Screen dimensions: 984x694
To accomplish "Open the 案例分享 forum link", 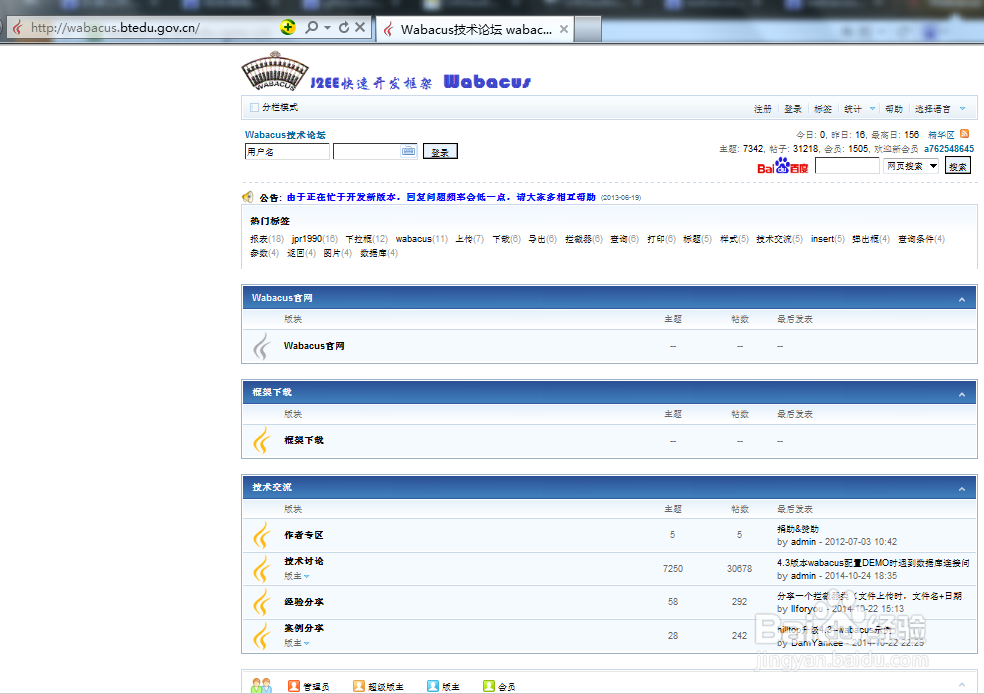I will pos(304,628).
